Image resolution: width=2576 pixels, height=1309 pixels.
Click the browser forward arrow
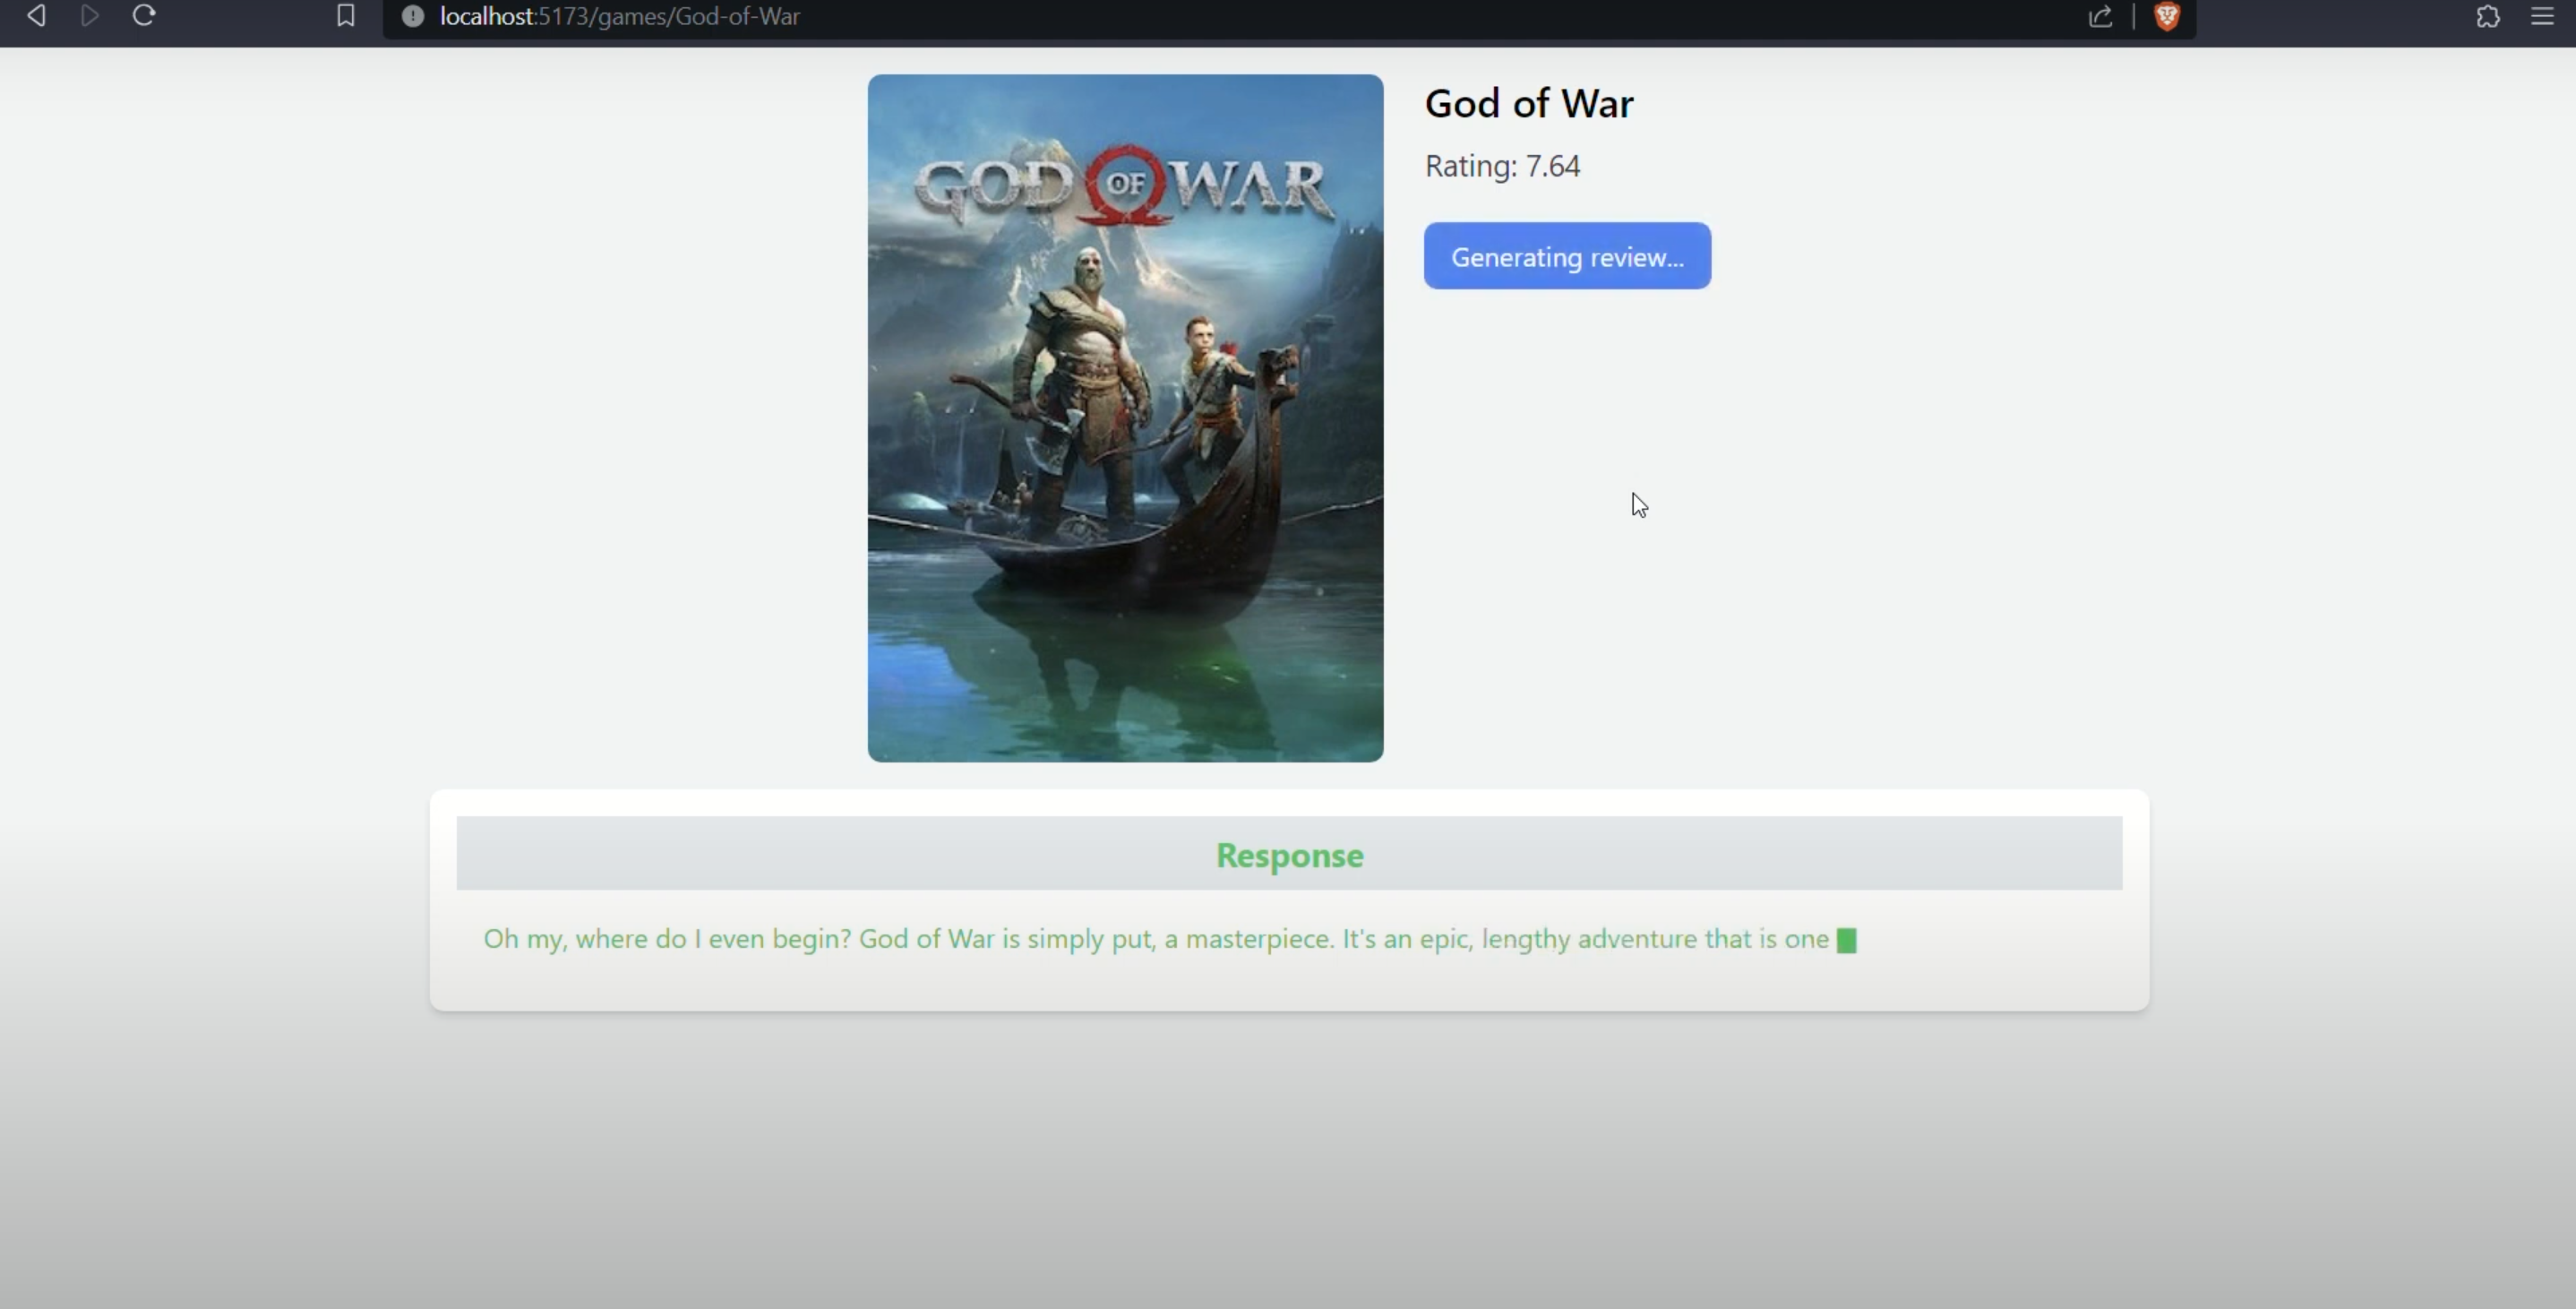(90, 15)
